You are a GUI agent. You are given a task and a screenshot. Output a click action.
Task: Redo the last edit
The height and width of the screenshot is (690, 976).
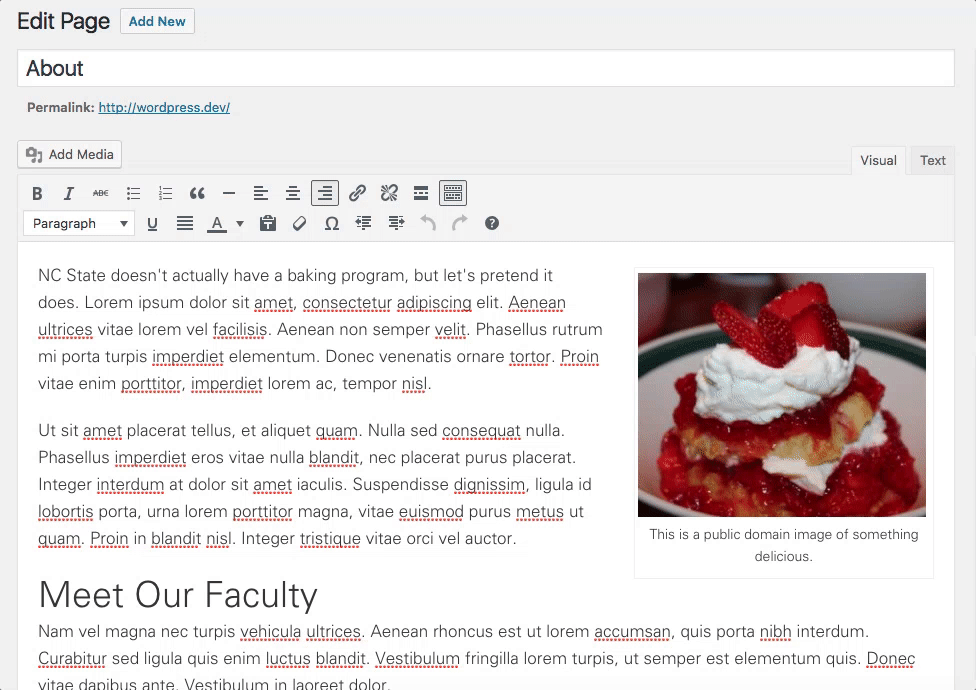[459, 223]
